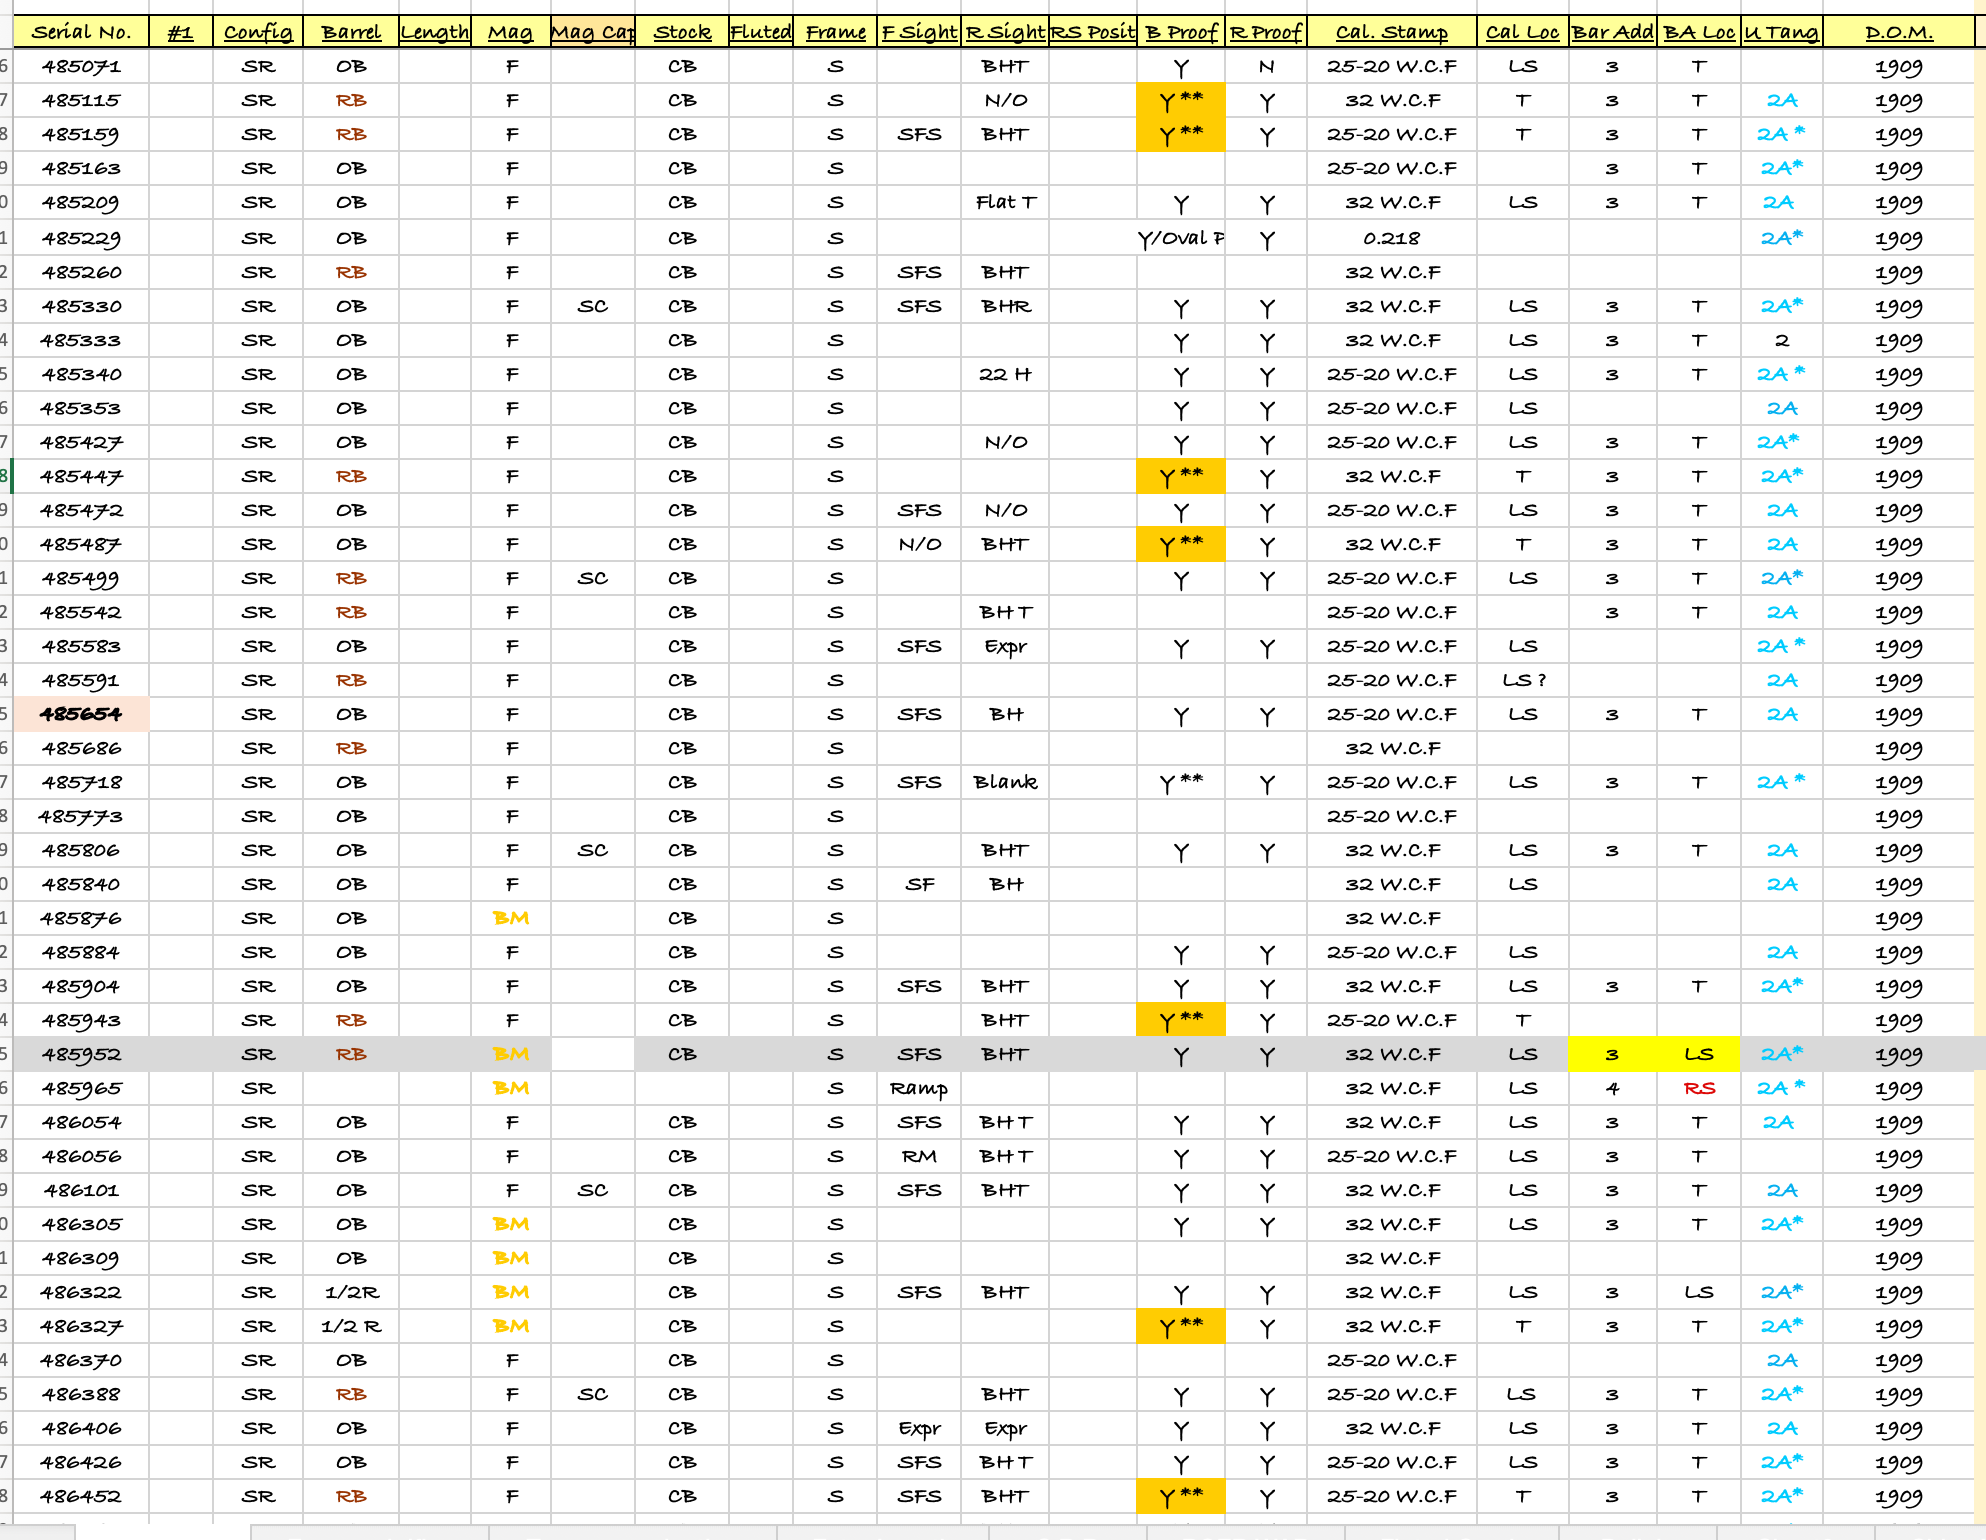
Task: Select the Blank cell in row 485718
Action: pos(1005,782)
